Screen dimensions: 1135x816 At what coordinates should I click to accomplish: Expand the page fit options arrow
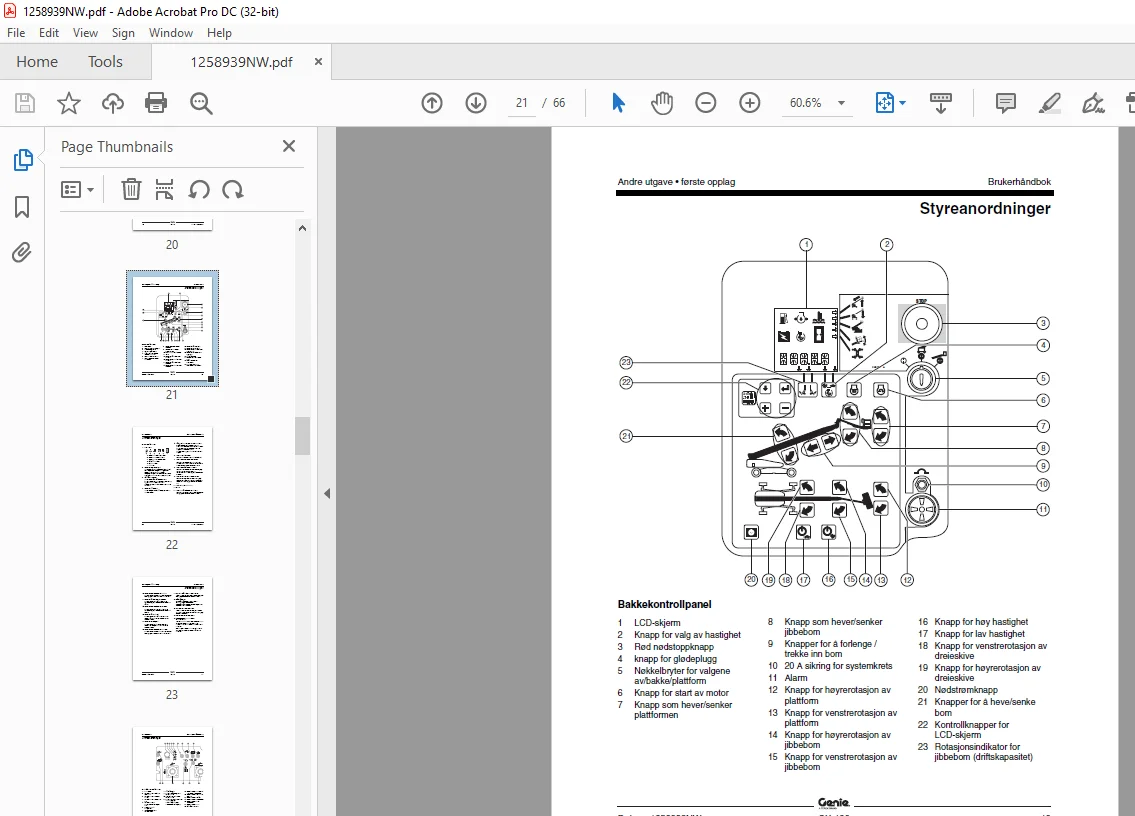point(903,103)
